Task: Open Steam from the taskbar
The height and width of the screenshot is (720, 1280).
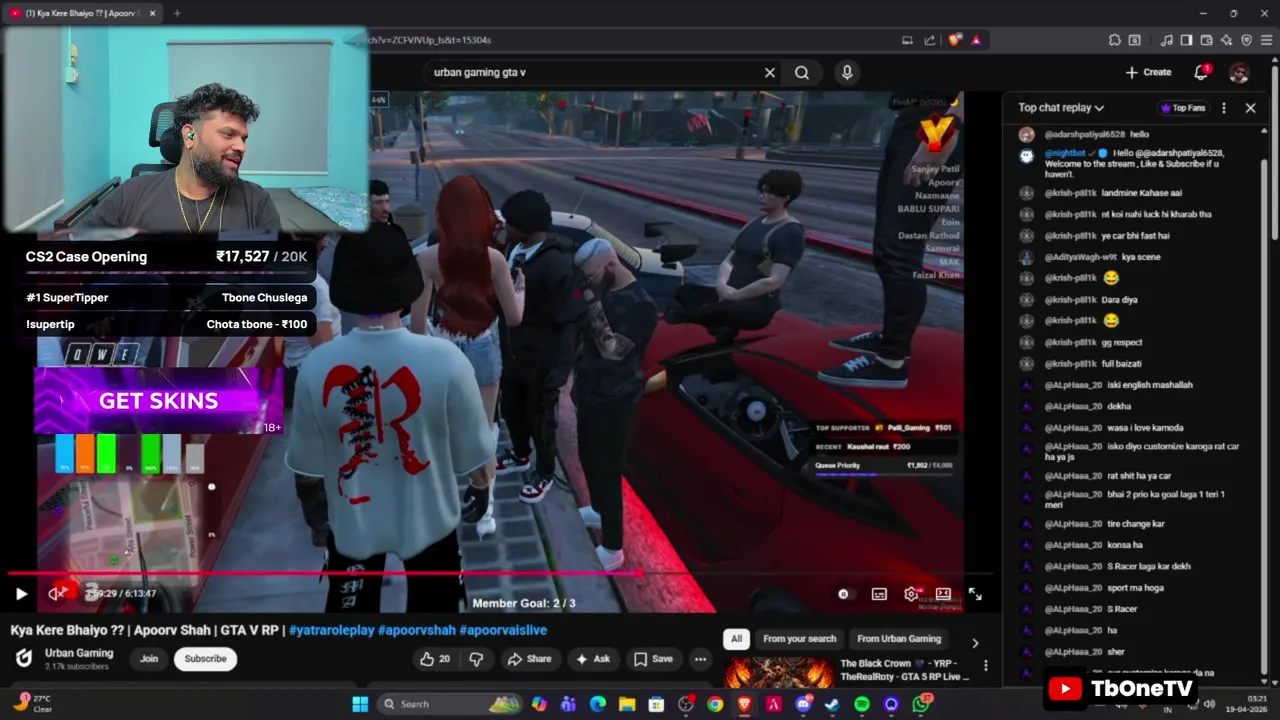Action: (832, 704)
